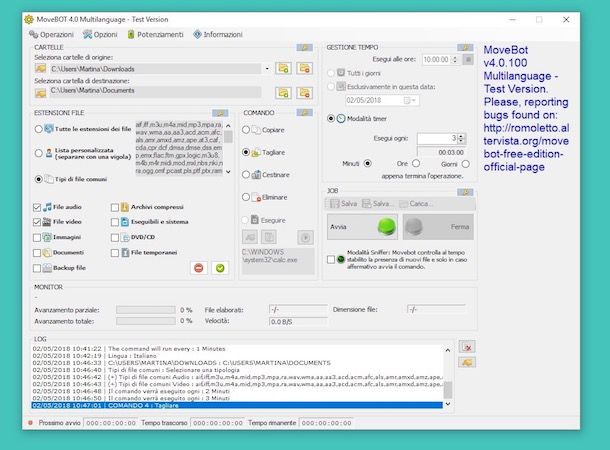Click JOB section help icon
610x450 pixels.
pyautogui.click(x=465, y=192)
